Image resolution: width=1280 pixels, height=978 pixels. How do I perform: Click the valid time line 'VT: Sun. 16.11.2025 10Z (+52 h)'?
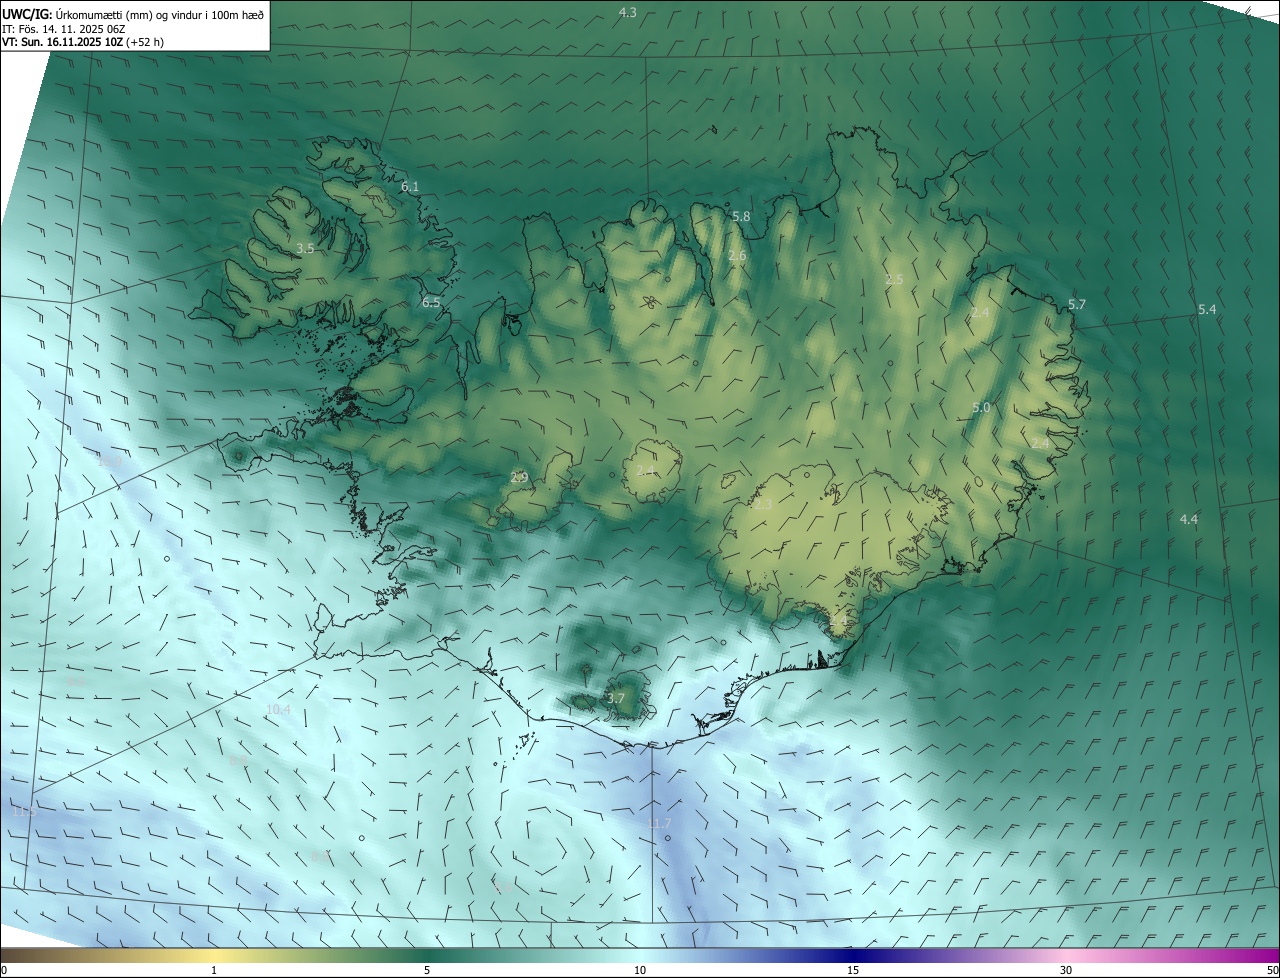point(83,43)
